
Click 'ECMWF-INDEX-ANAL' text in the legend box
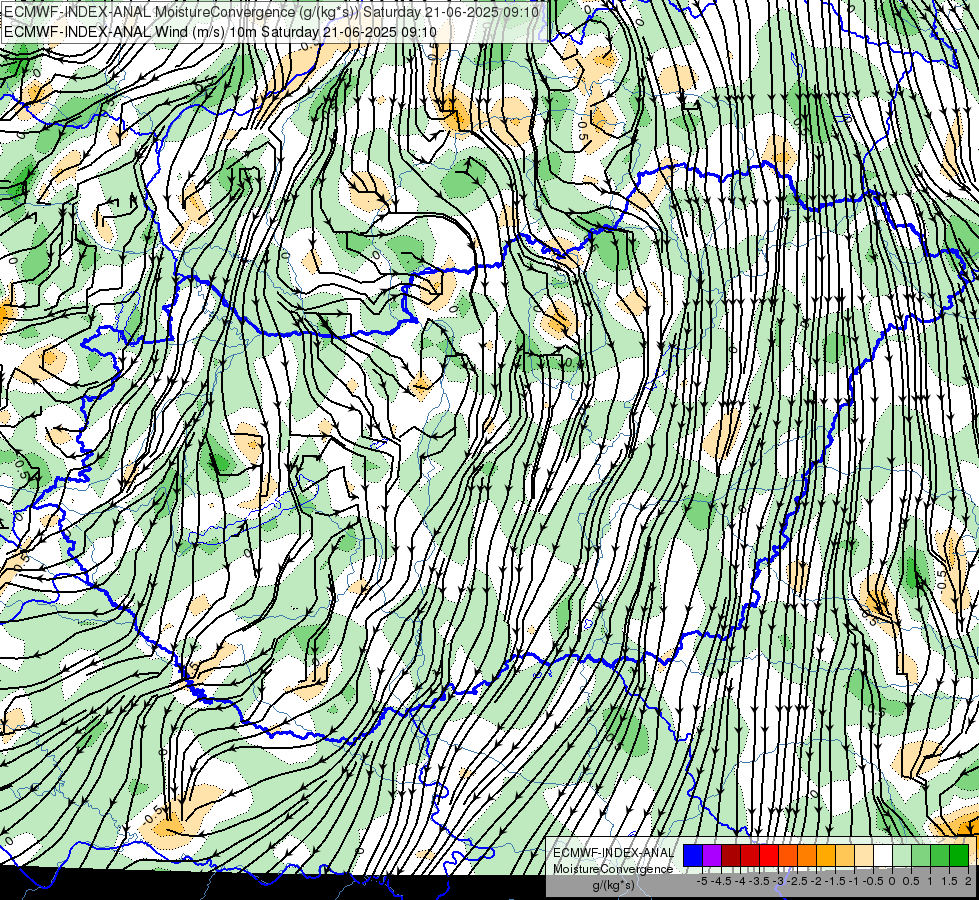pos(614,853)
